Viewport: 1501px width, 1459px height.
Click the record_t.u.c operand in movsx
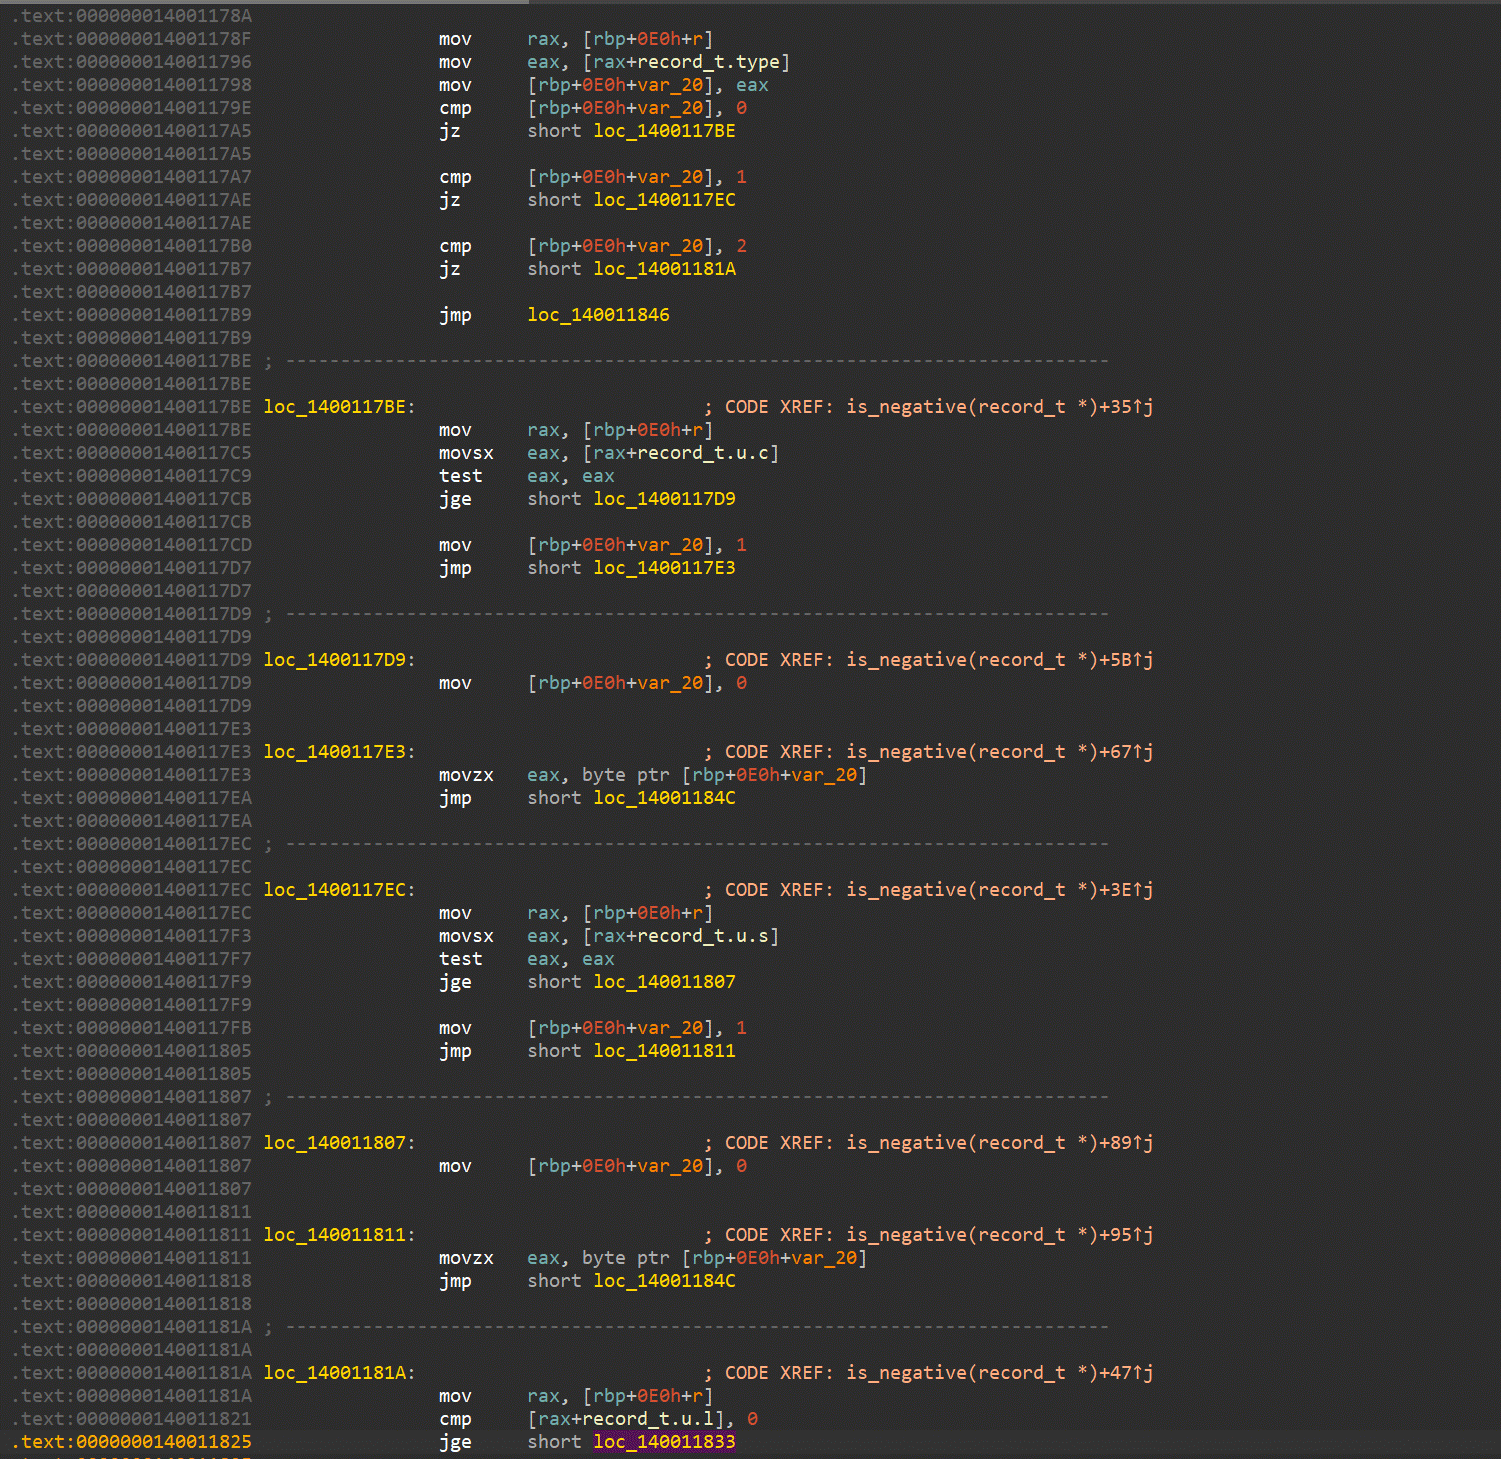point(702,453)
